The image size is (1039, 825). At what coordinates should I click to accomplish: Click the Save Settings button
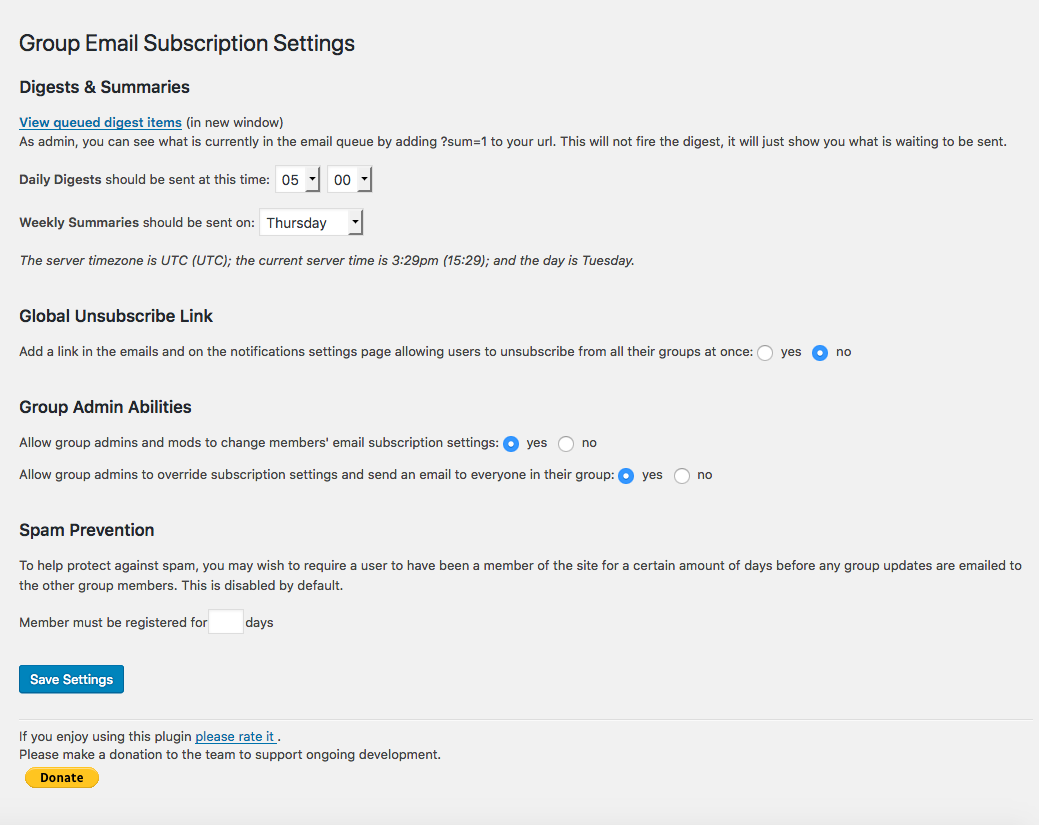(x=72, y=679)
